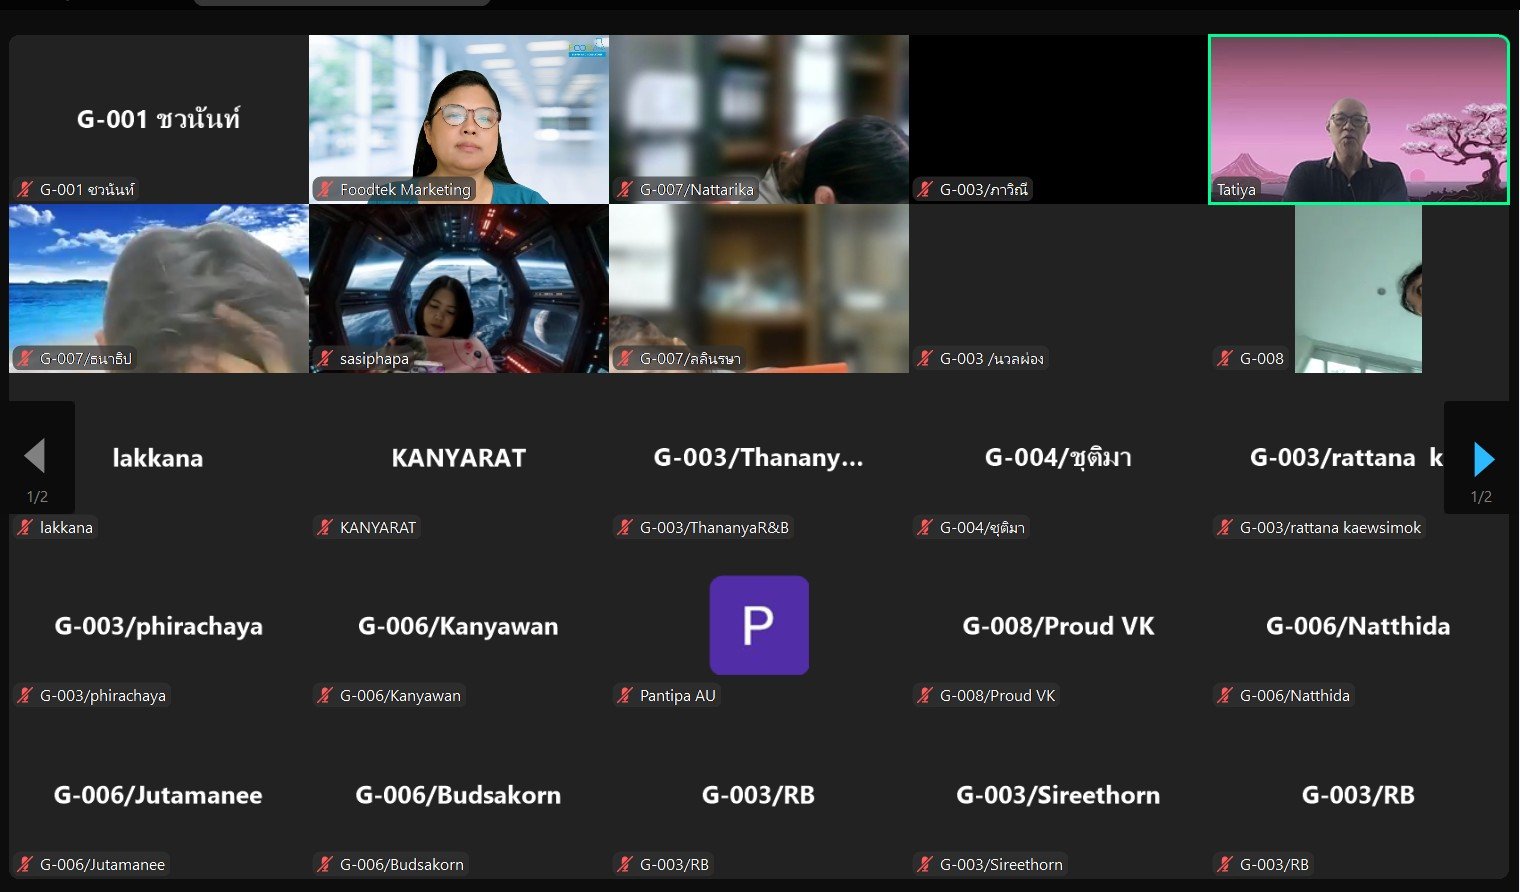Select G-006/Kanyawan participant tile
1520x892 pixels.
point(459,626)
